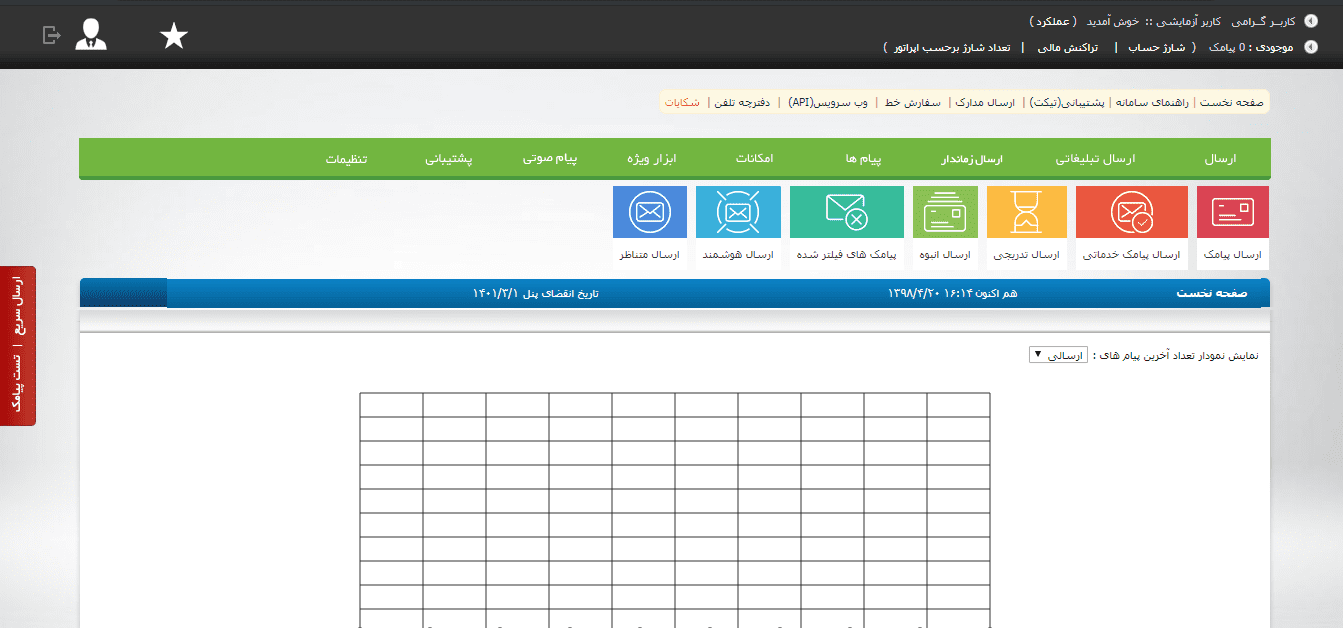Expand the ابزار ویژه menu
The width and height of the screenshot is (1343, 628).
[x=652, y=159]
